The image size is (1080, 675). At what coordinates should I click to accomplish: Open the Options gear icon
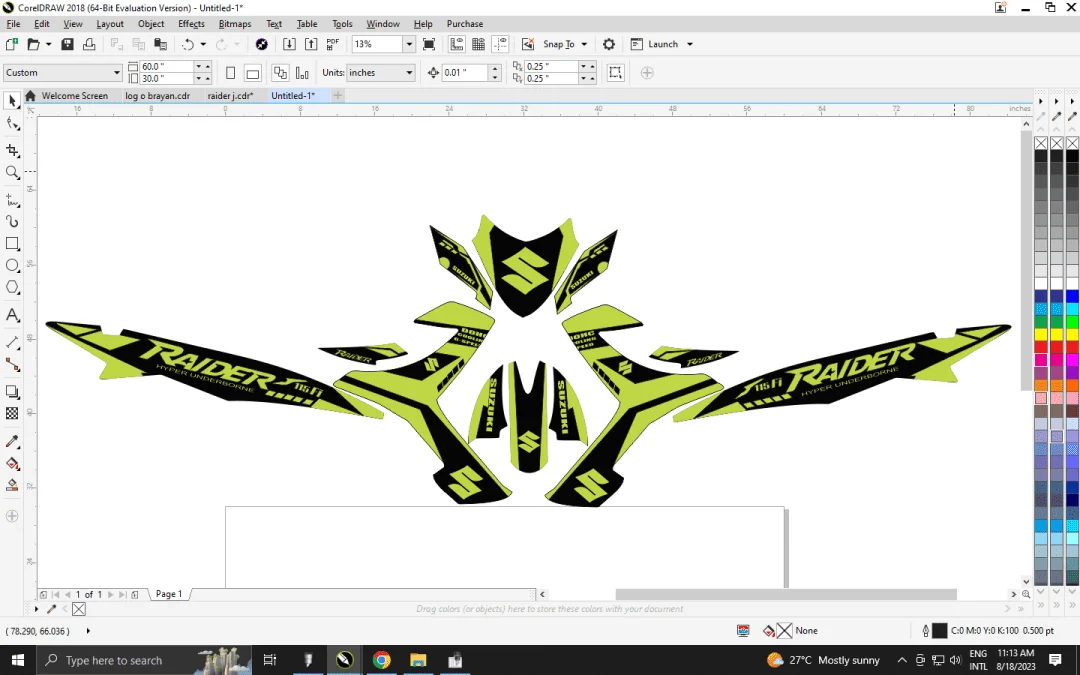point(609,44)
